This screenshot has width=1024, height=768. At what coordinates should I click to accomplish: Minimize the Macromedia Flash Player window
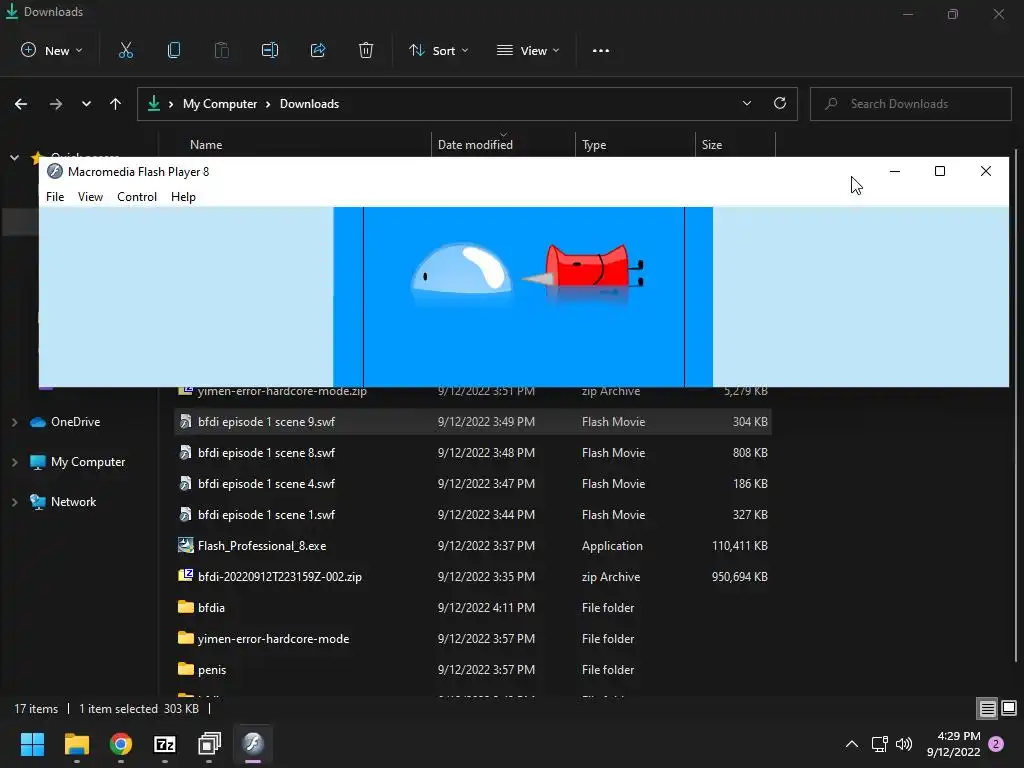(895, 171)
